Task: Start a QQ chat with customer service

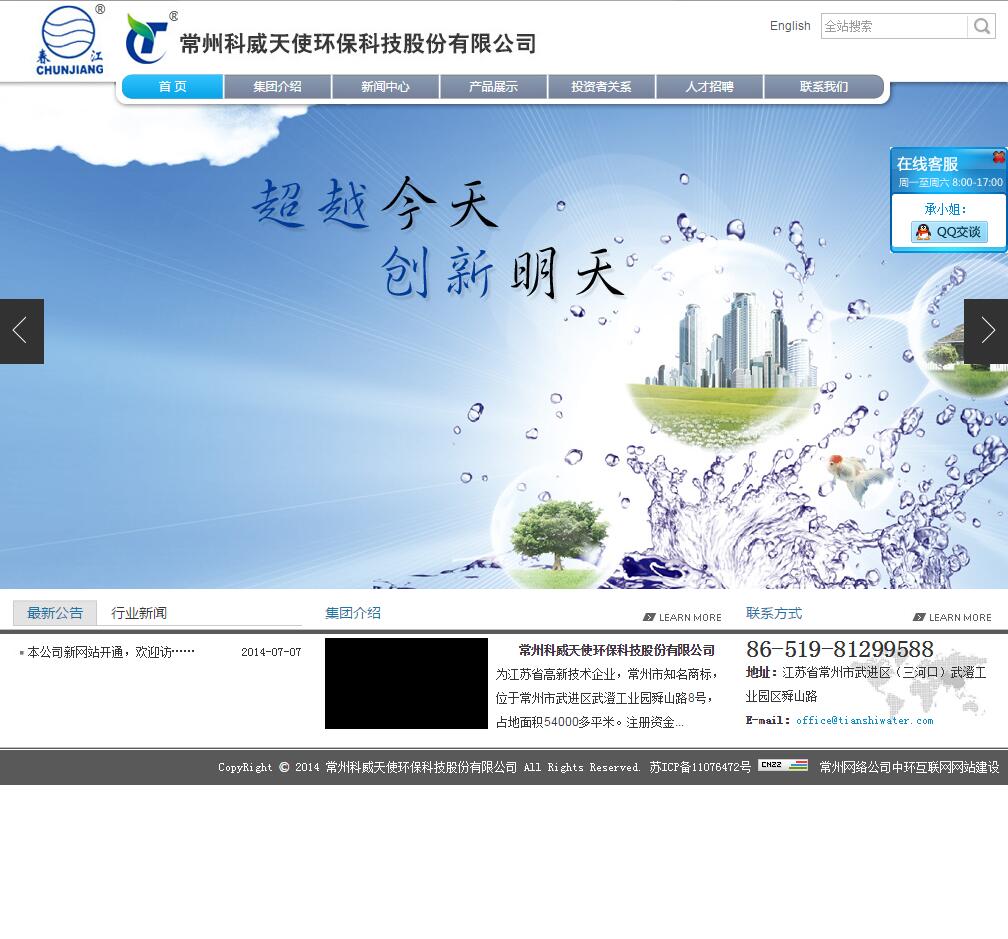Action: pos(949,232)
